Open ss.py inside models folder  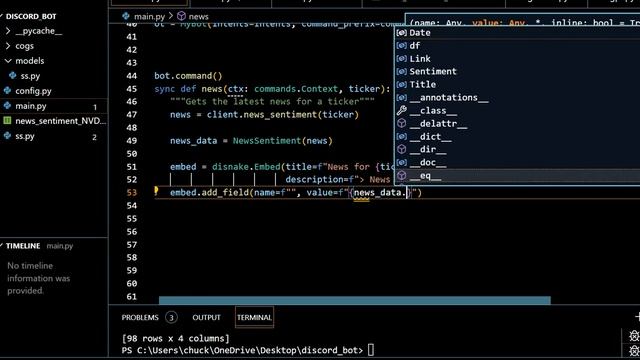[x=30, y=76]
